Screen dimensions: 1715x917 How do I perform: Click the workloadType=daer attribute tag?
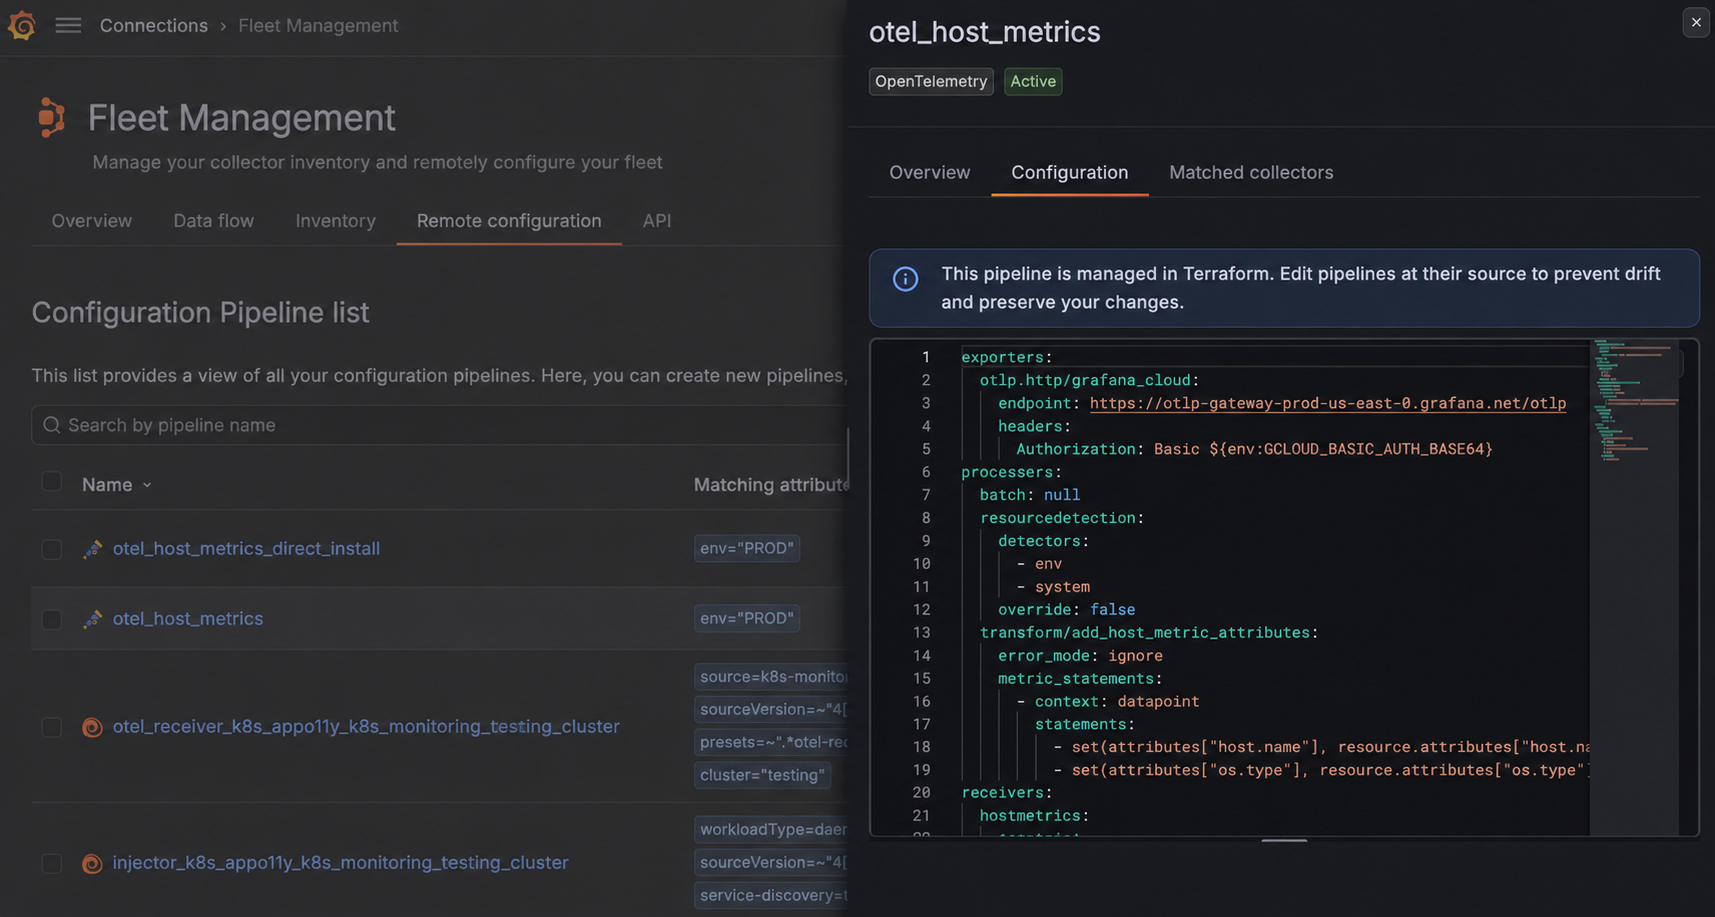point(771,829)
